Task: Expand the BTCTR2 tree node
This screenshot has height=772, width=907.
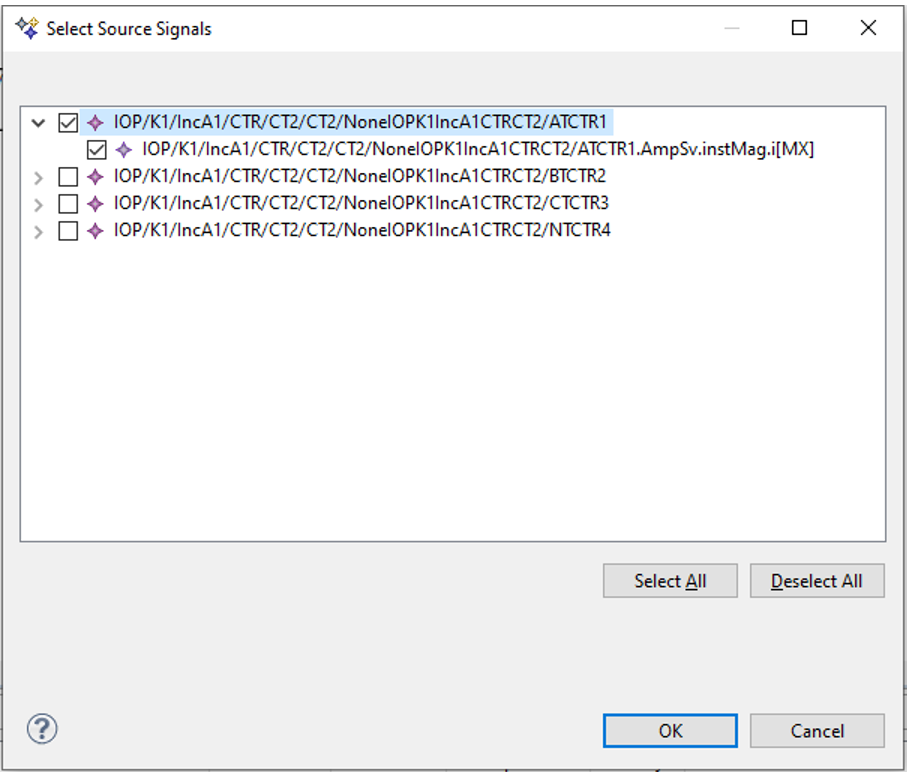Action: click(39, 178)
